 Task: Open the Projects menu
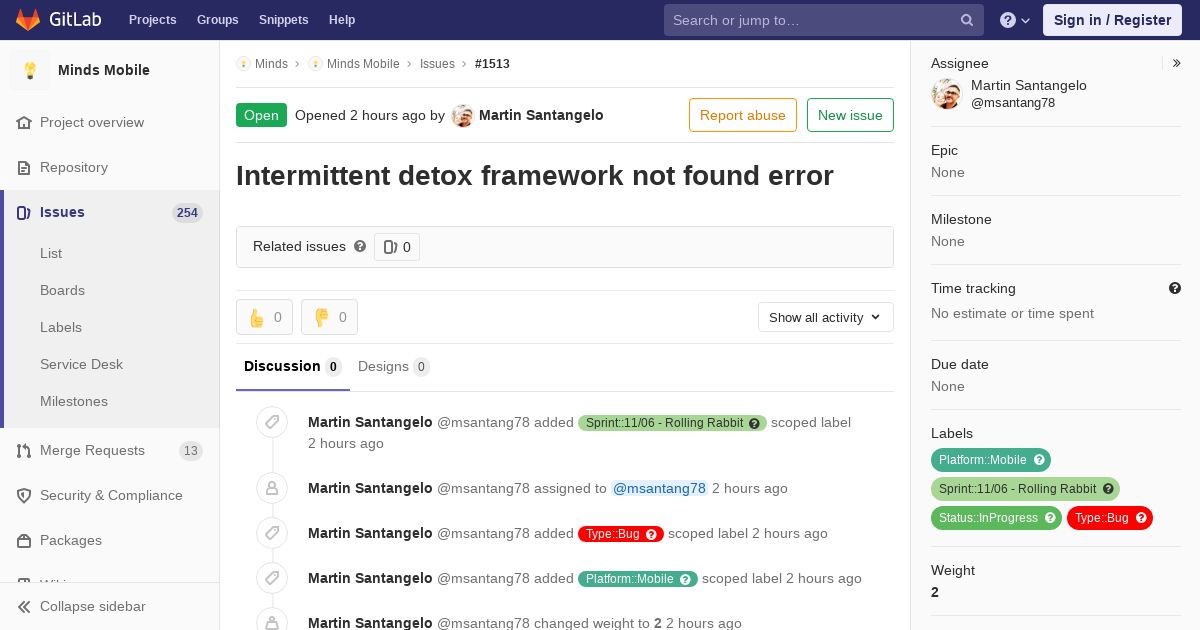(152, 20)
